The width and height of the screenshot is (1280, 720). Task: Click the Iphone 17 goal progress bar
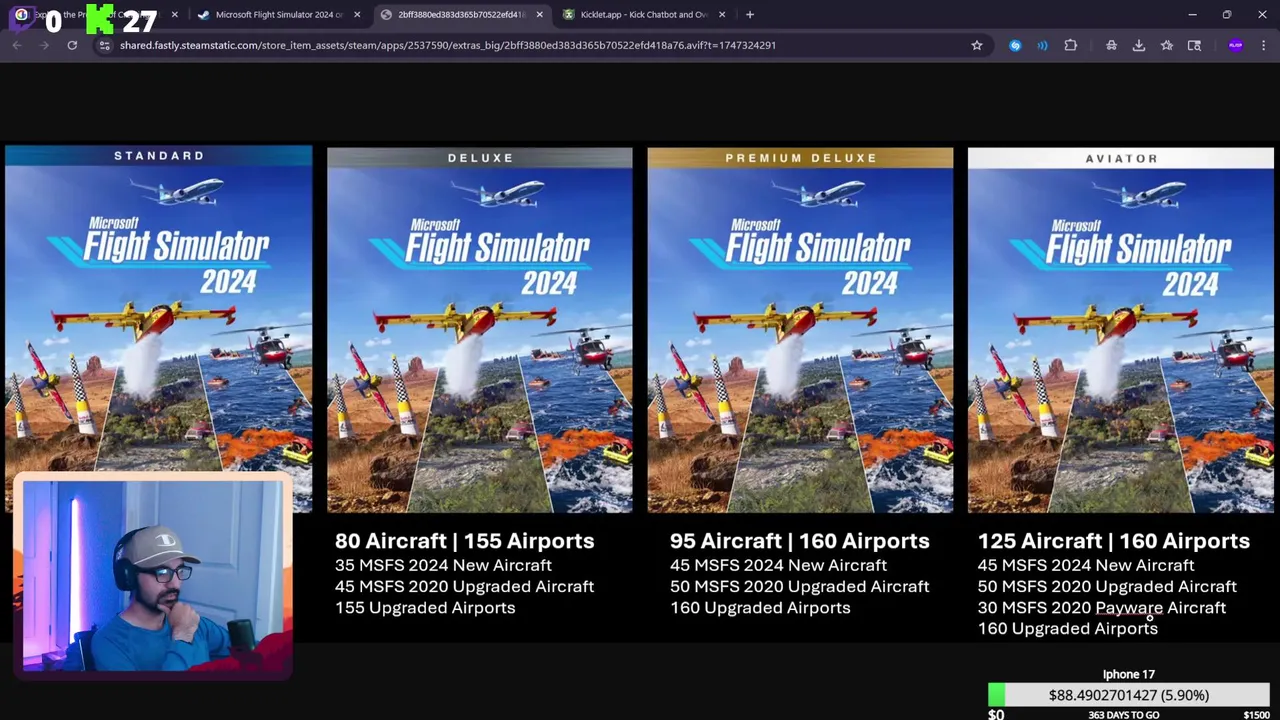click(x=1128, y=695)
